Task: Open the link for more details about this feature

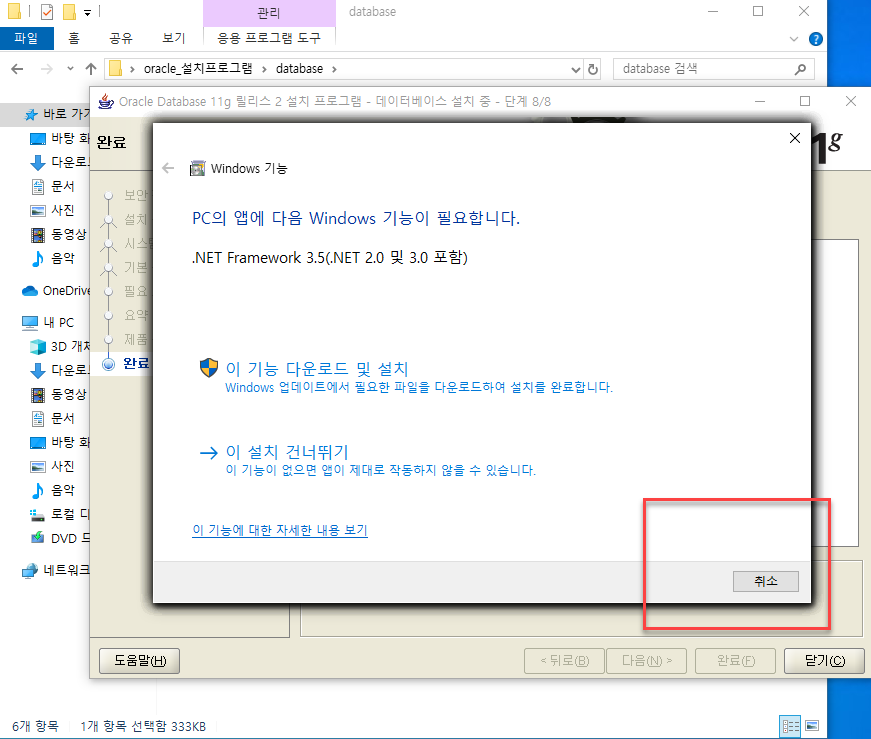Action: click(280, 530)
